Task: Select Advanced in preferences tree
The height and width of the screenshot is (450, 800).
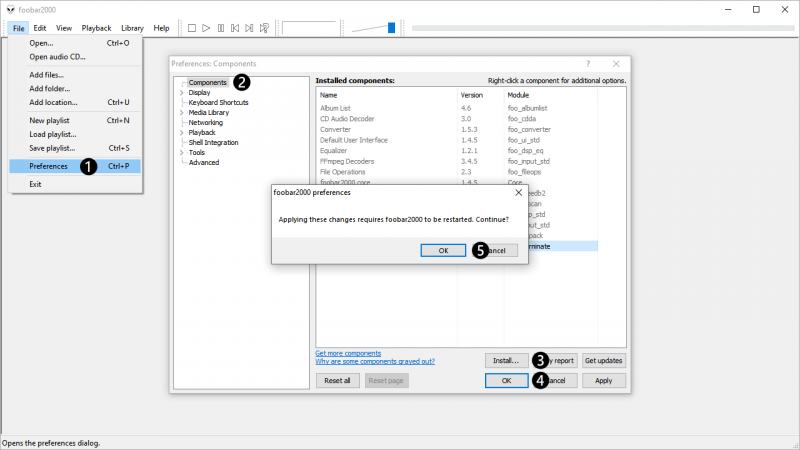Action: pyautogui.click(x=203, y=162)
